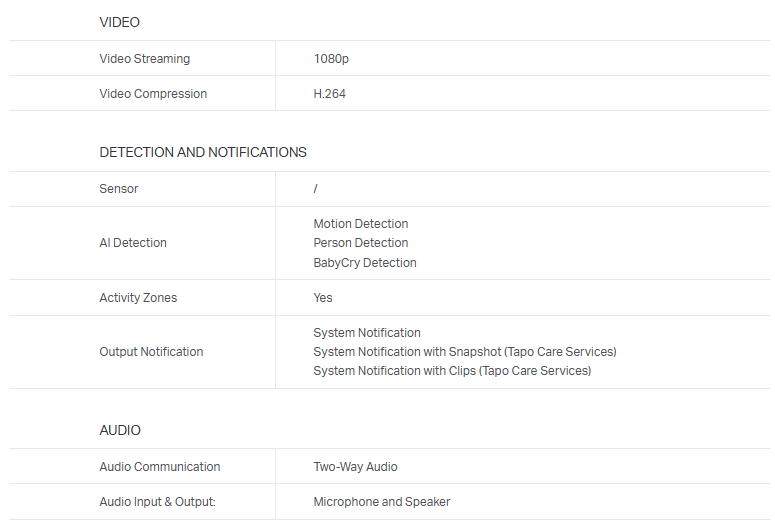This screenshot has width=775, height=530.
Task: Select the Audio Communication row label
Action: coord(160,467)
